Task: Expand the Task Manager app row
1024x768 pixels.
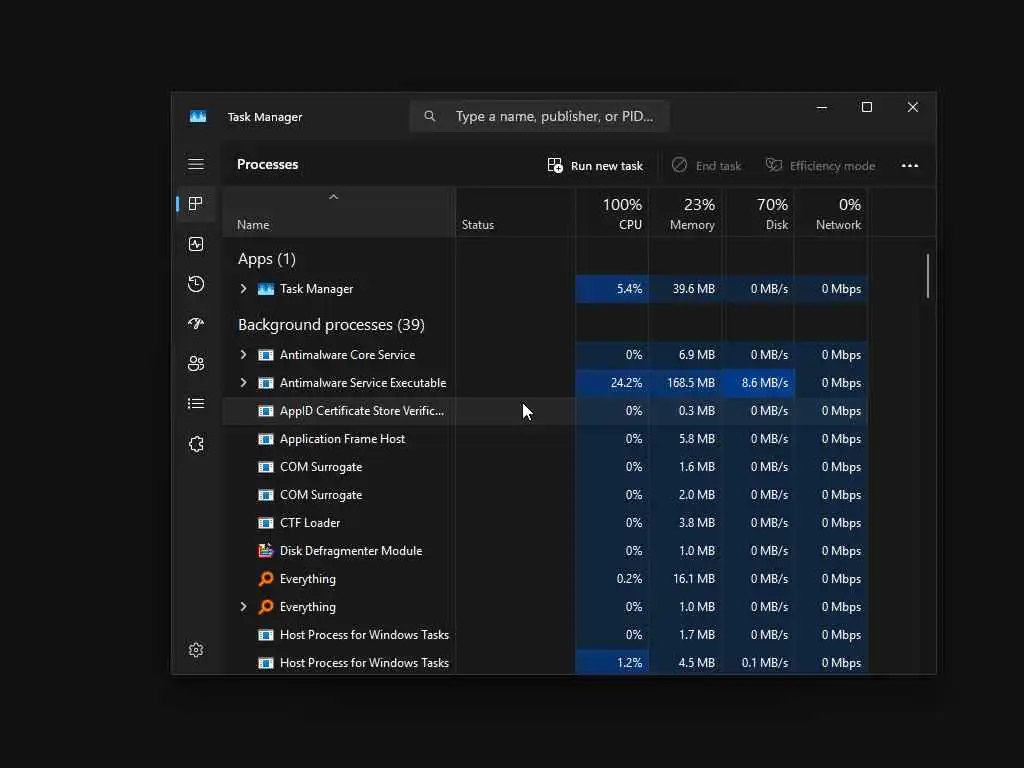Action: click(x=244, y=289)
